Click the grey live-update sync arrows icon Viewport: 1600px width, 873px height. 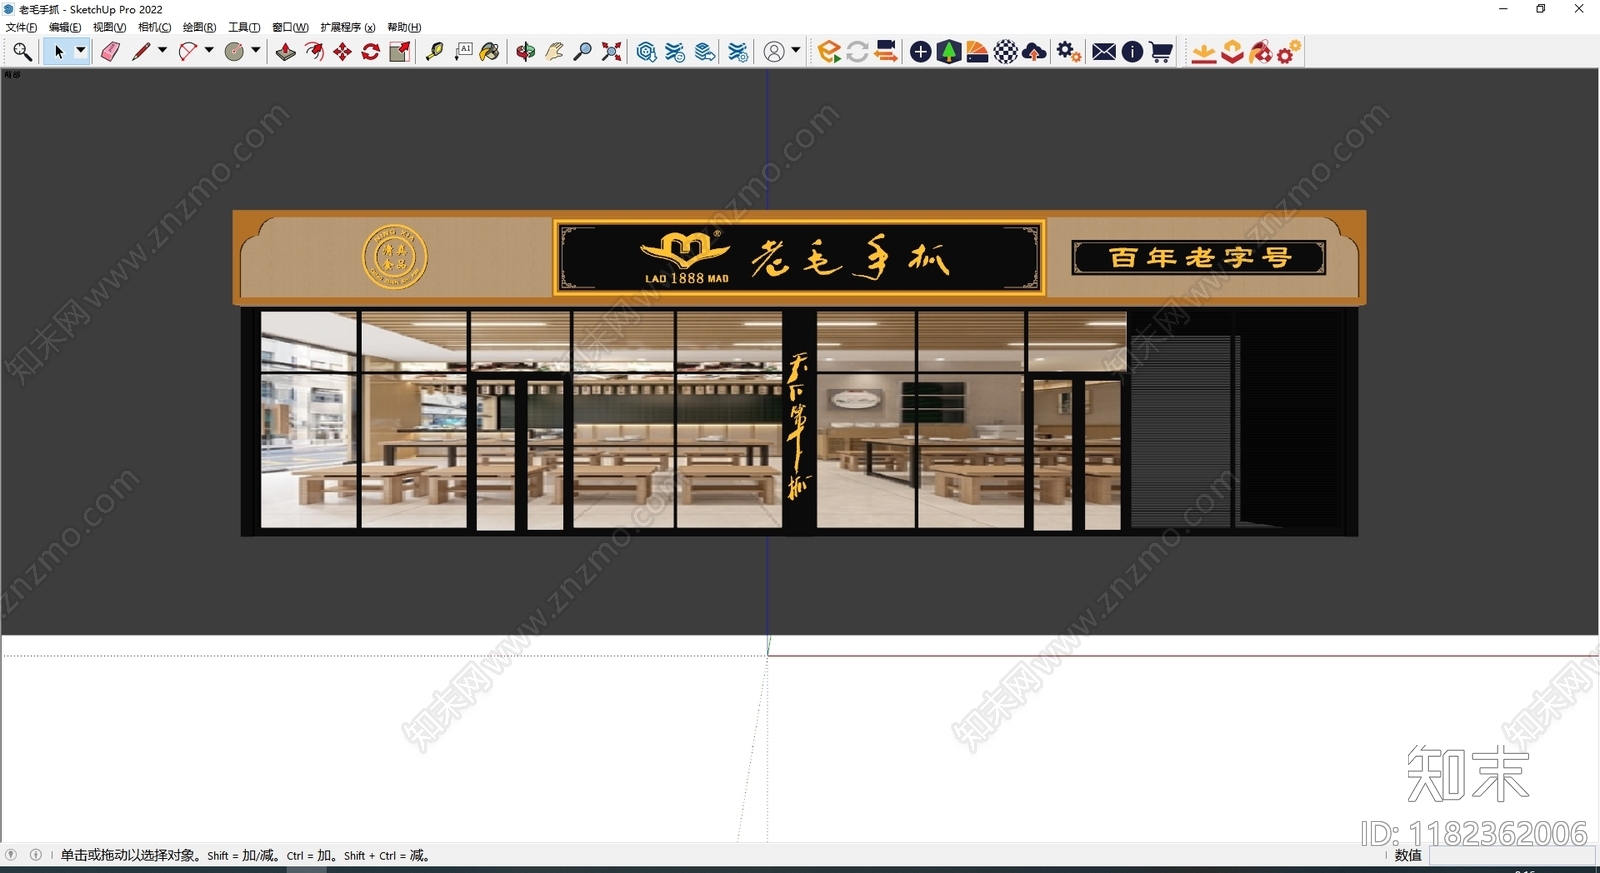[x=857, y=52]
